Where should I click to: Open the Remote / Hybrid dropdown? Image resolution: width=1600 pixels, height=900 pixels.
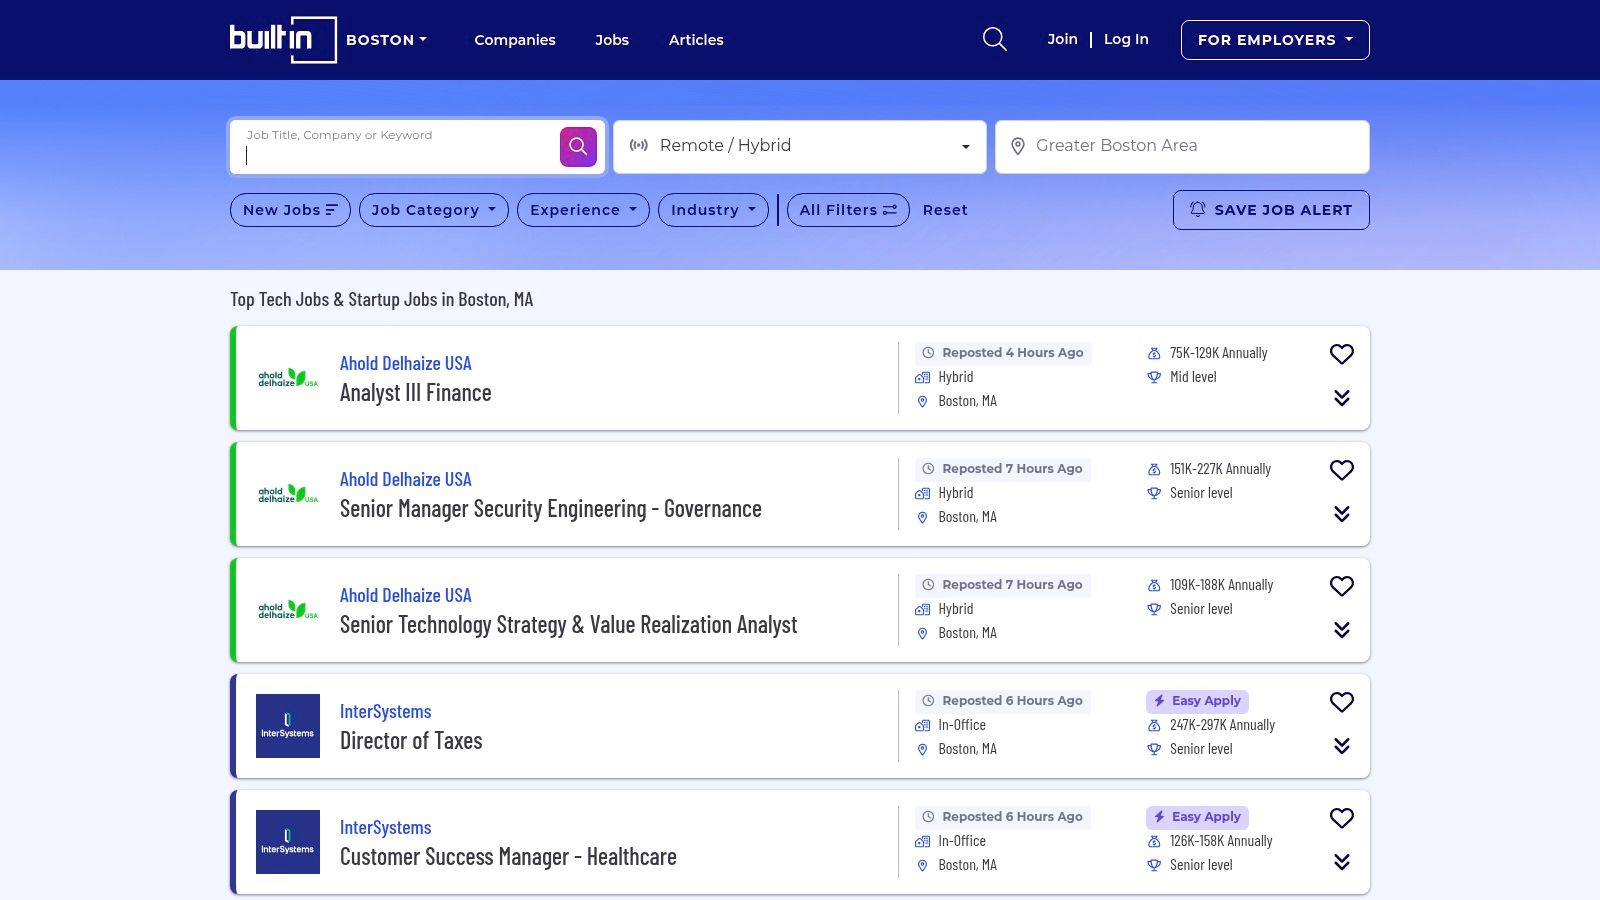(x=800, y=146)
